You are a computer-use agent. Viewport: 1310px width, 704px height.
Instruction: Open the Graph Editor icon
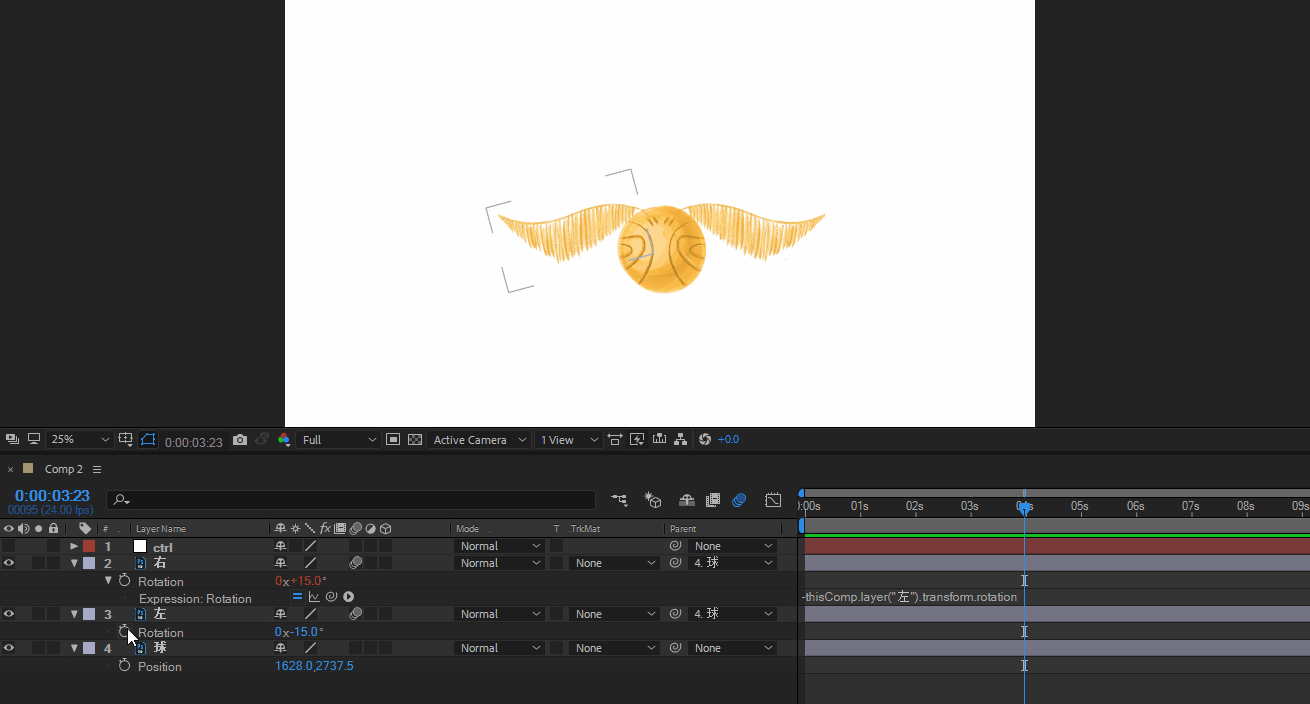(773, 500)
